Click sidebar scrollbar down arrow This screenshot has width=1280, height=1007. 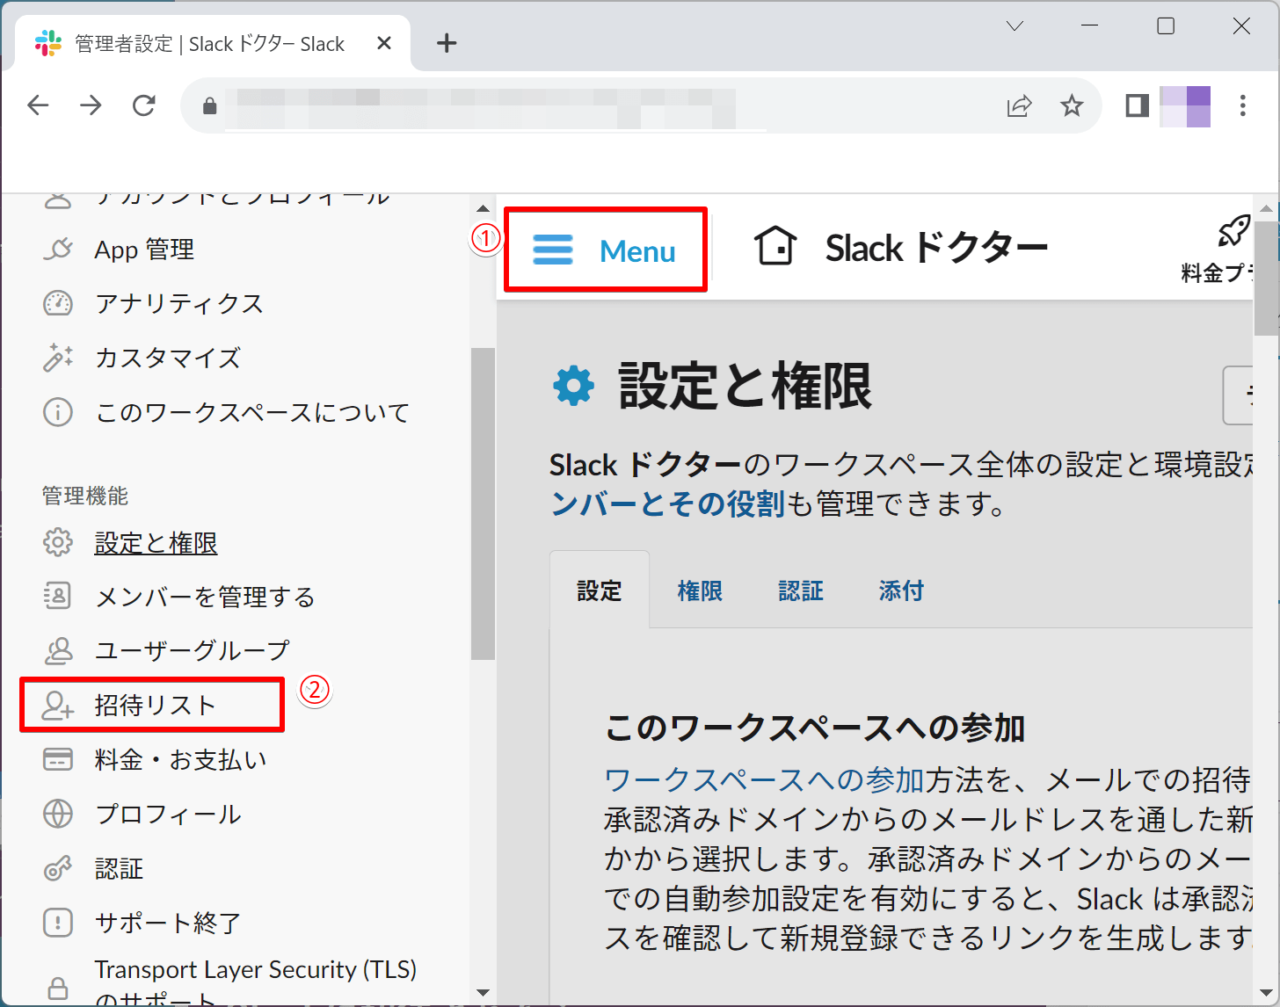[483, 993]
